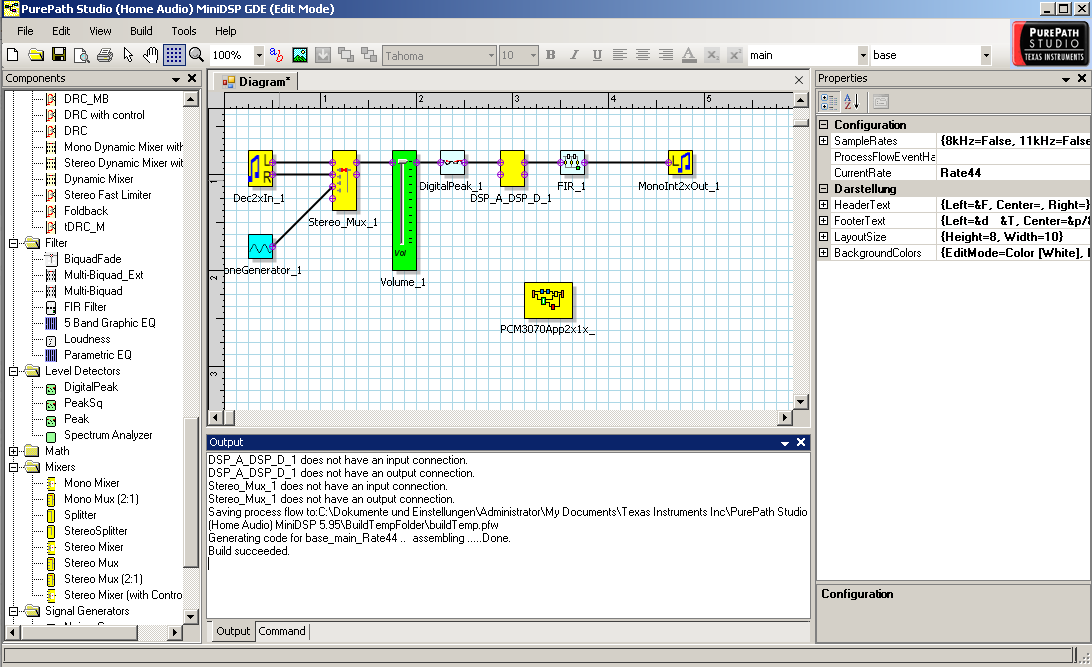The image size is (1092, 667).
Task: Open a file with folder icon
Action: (36, 55)
